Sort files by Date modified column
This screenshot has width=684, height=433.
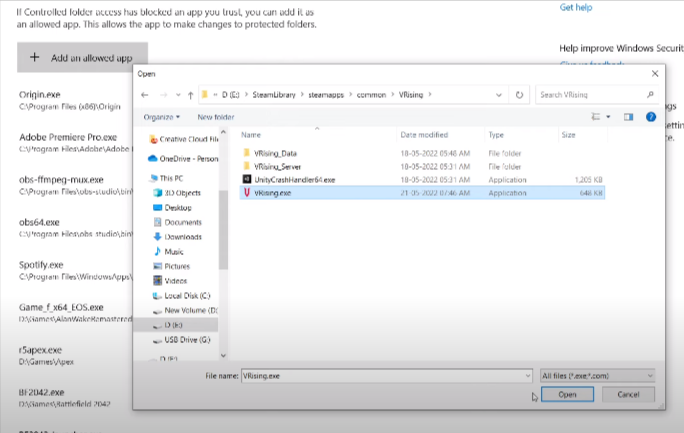pyautogui.click(x=424, y=135)
